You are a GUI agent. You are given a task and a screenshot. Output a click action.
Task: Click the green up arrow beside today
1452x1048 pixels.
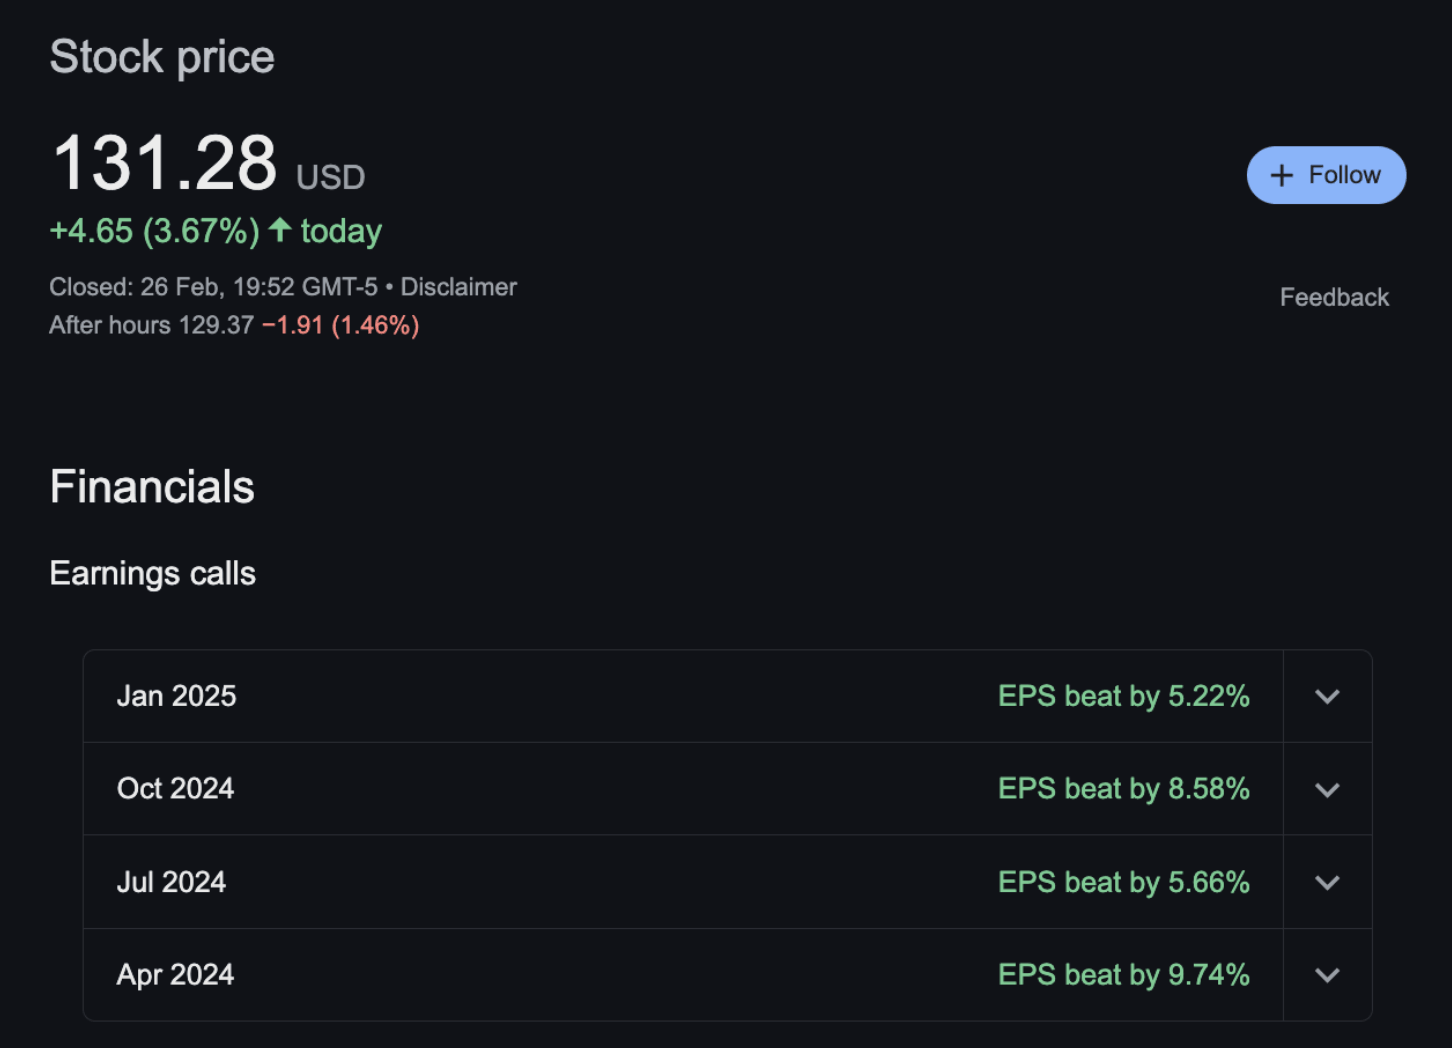click(x=280, y=230)
